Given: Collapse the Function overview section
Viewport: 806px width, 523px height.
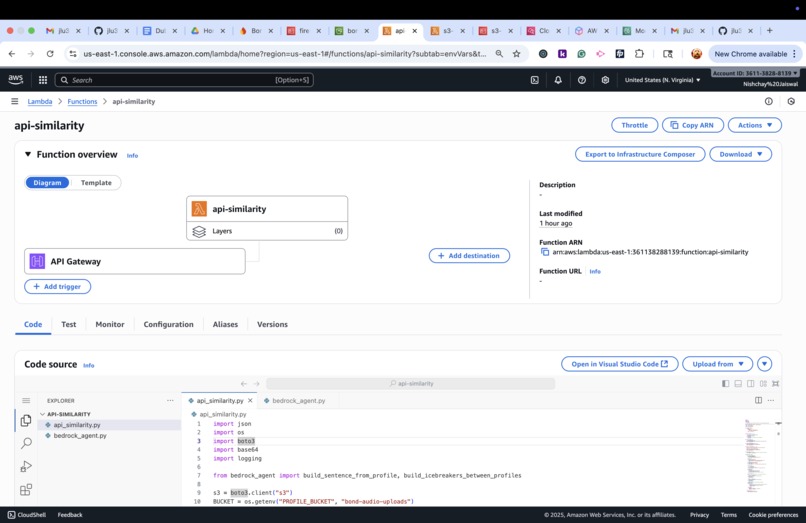Looking at the screenshot, I should tap(28, 154).
